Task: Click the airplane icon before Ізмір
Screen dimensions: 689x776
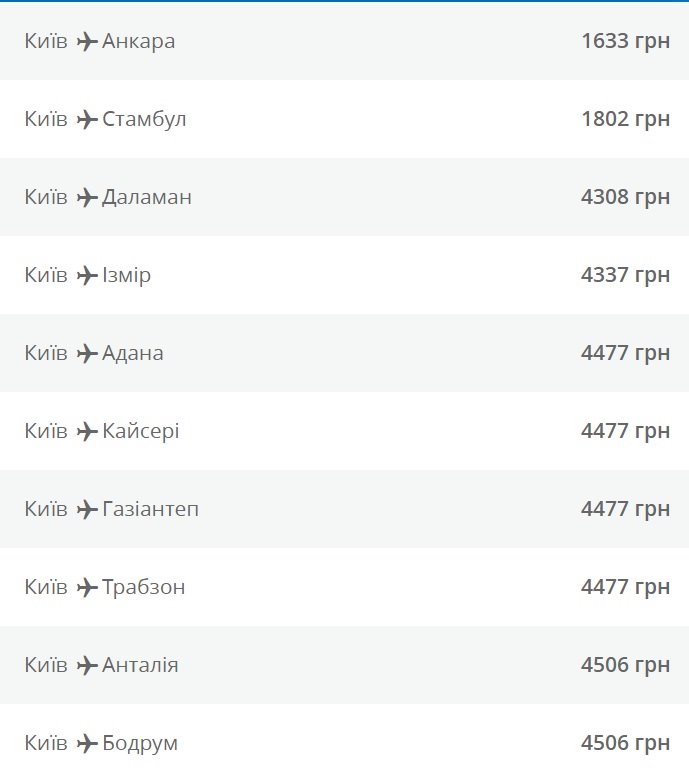Action: pyautogui.click(x=87, y=276)
